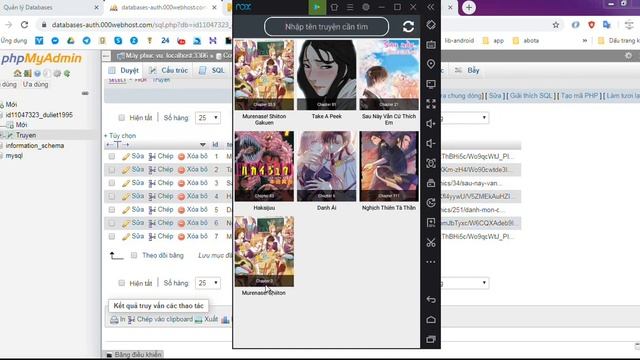640x360 pixels.
Task: Switch to SQL tab
Action: point(212,70)
